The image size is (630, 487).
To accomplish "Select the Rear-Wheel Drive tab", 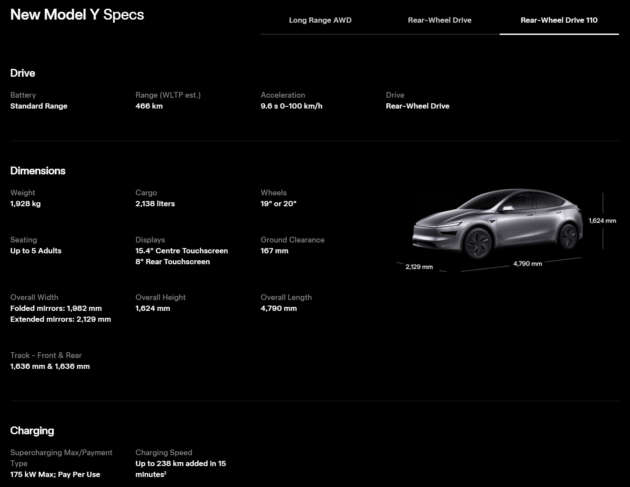I will tap(439, 20).
